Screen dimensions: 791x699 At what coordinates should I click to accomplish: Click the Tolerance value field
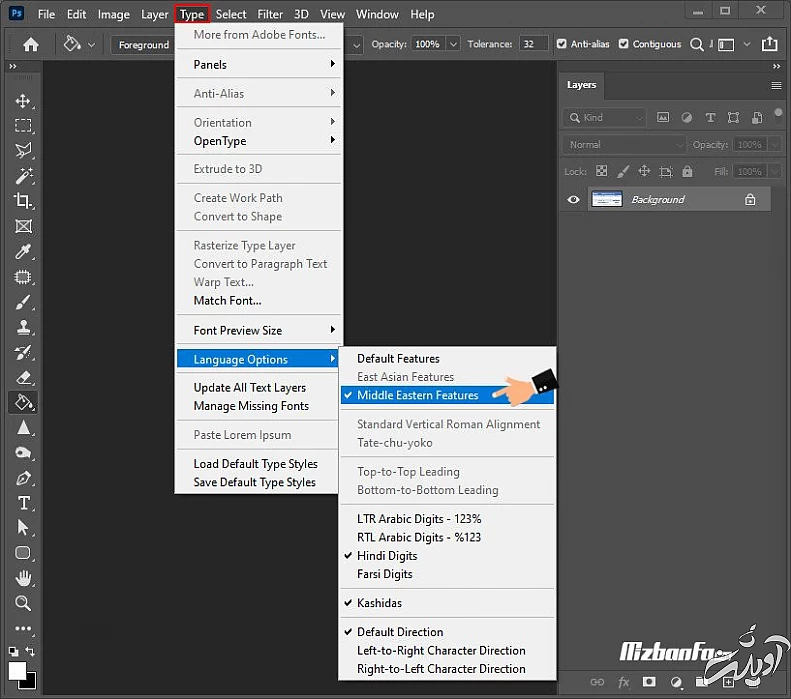point(534,44)
